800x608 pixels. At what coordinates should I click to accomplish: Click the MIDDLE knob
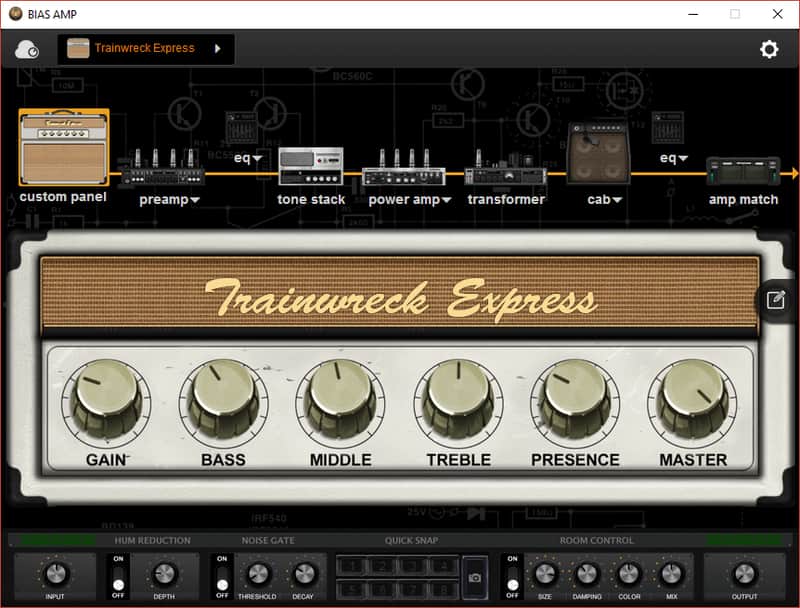point(341,400)
